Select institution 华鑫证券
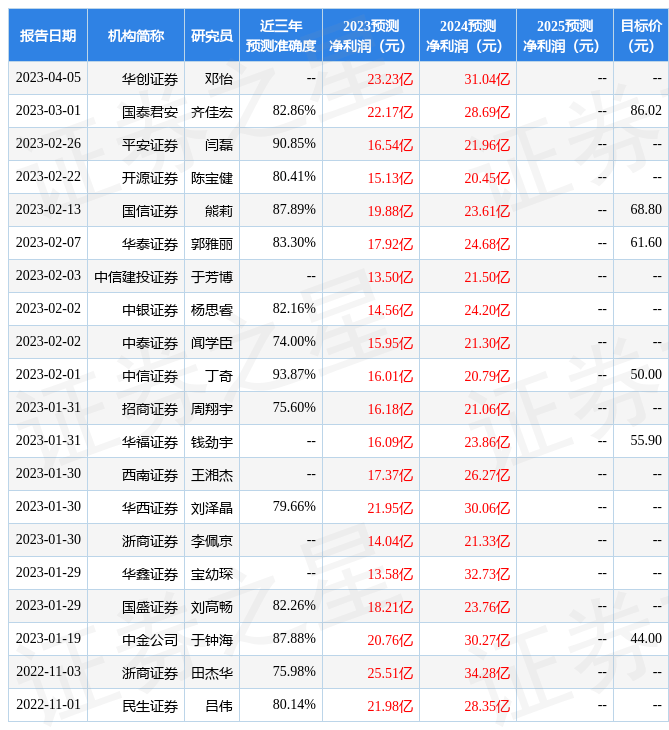This screenshot has height=730, width=669. point(150,575)
